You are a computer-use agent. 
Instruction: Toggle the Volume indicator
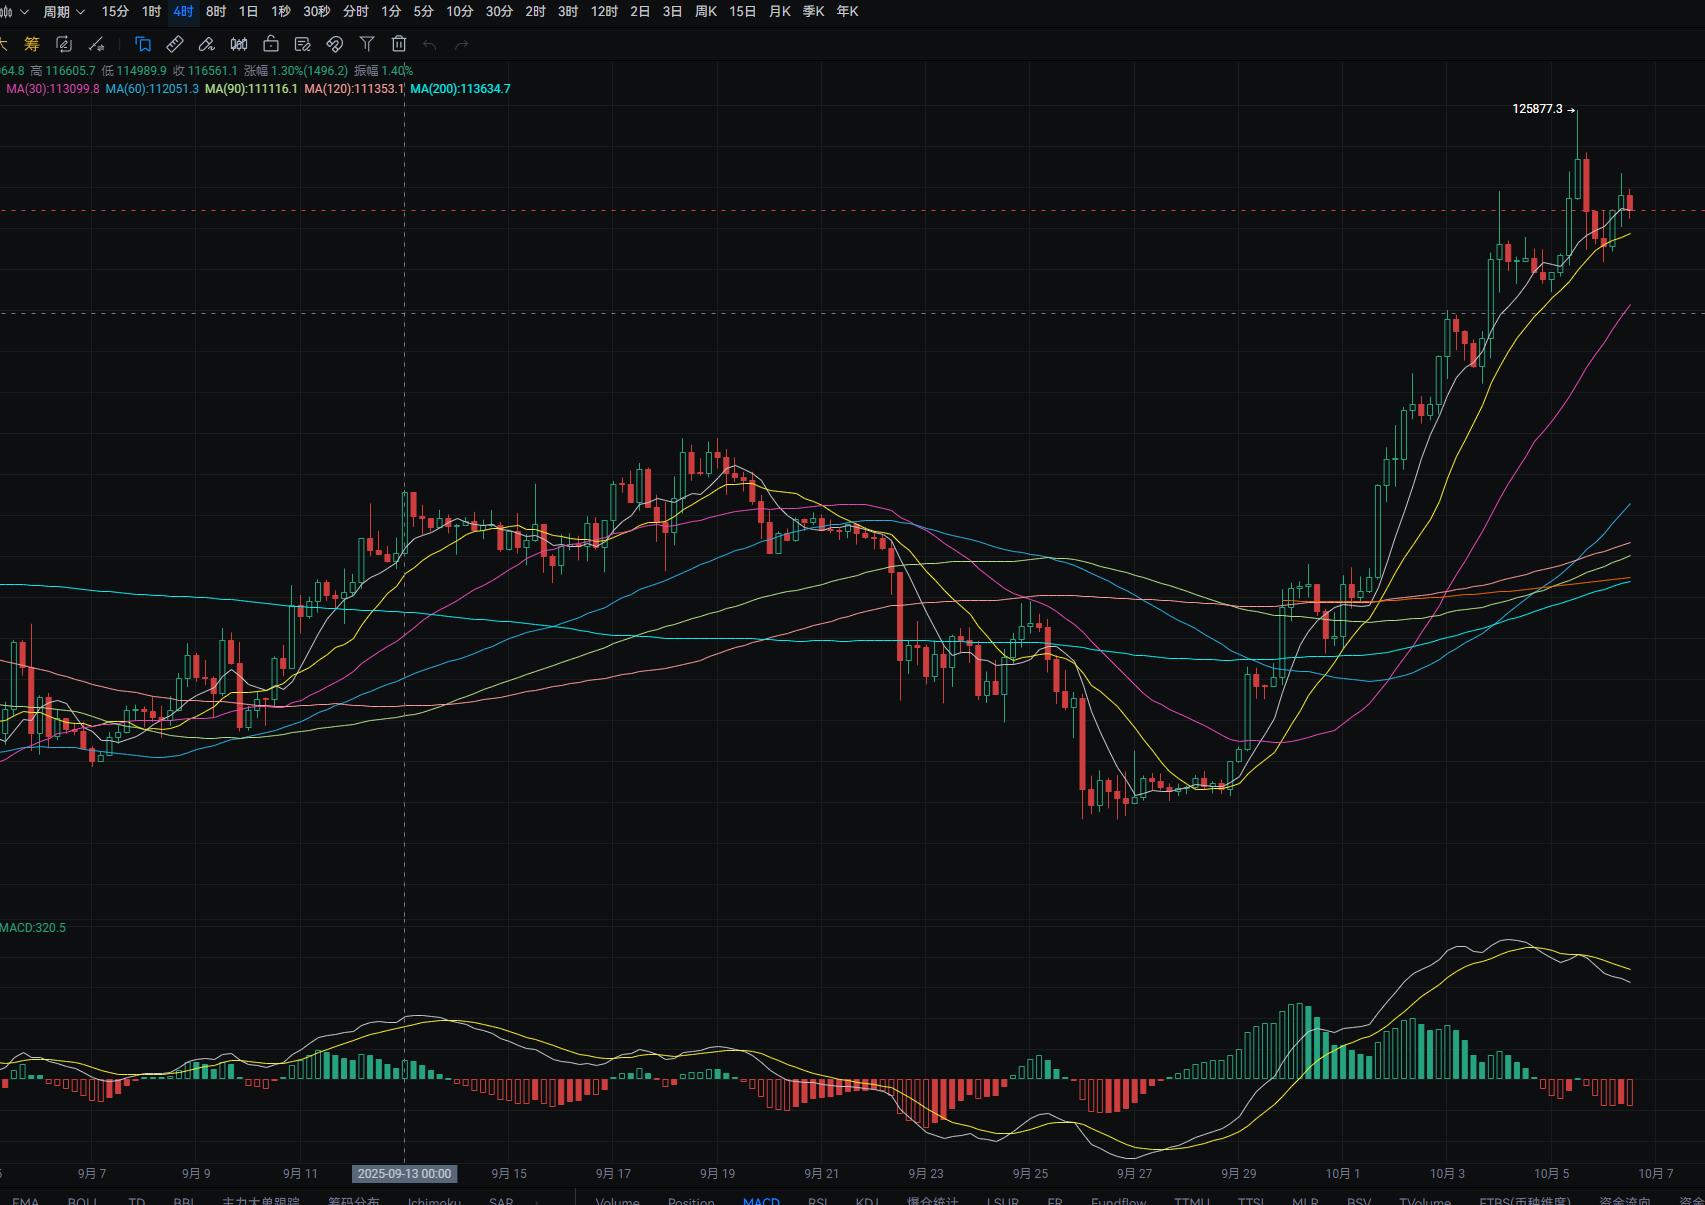(617, 1200)
